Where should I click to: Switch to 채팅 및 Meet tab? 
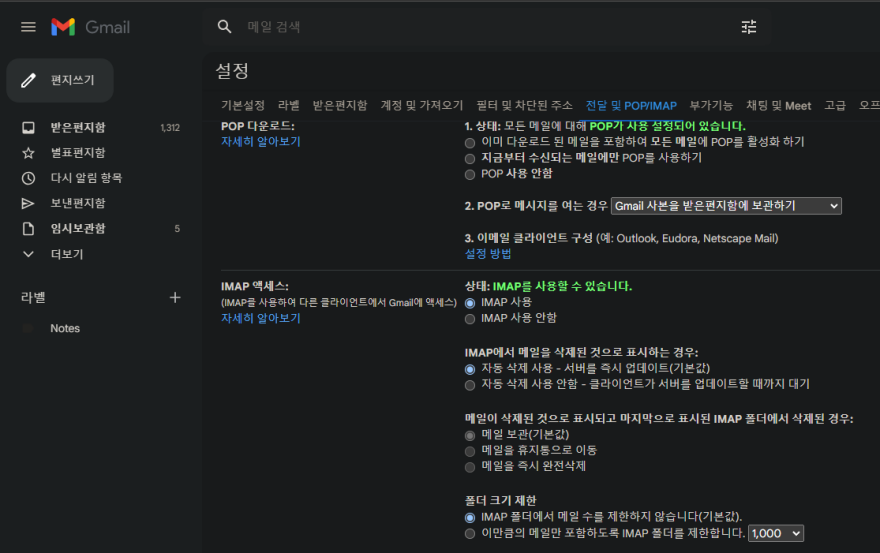point(778,106)
